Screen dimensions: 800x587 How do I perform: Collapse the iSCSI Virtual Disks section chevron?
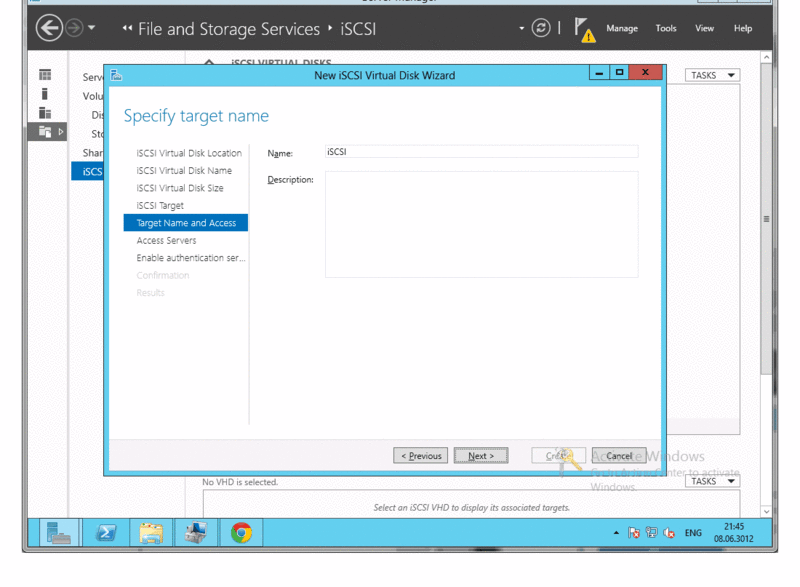(x=209, y=62)
